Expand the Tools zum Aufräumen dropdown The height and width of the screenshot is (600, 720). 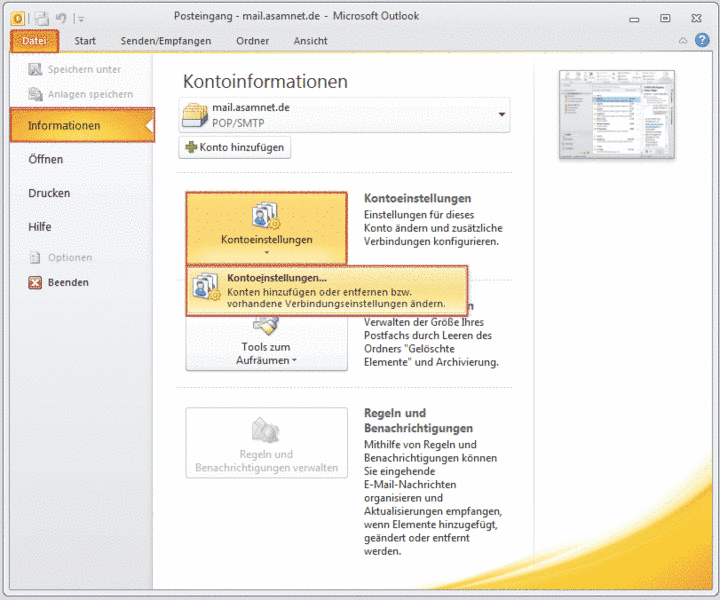(266, 353)
